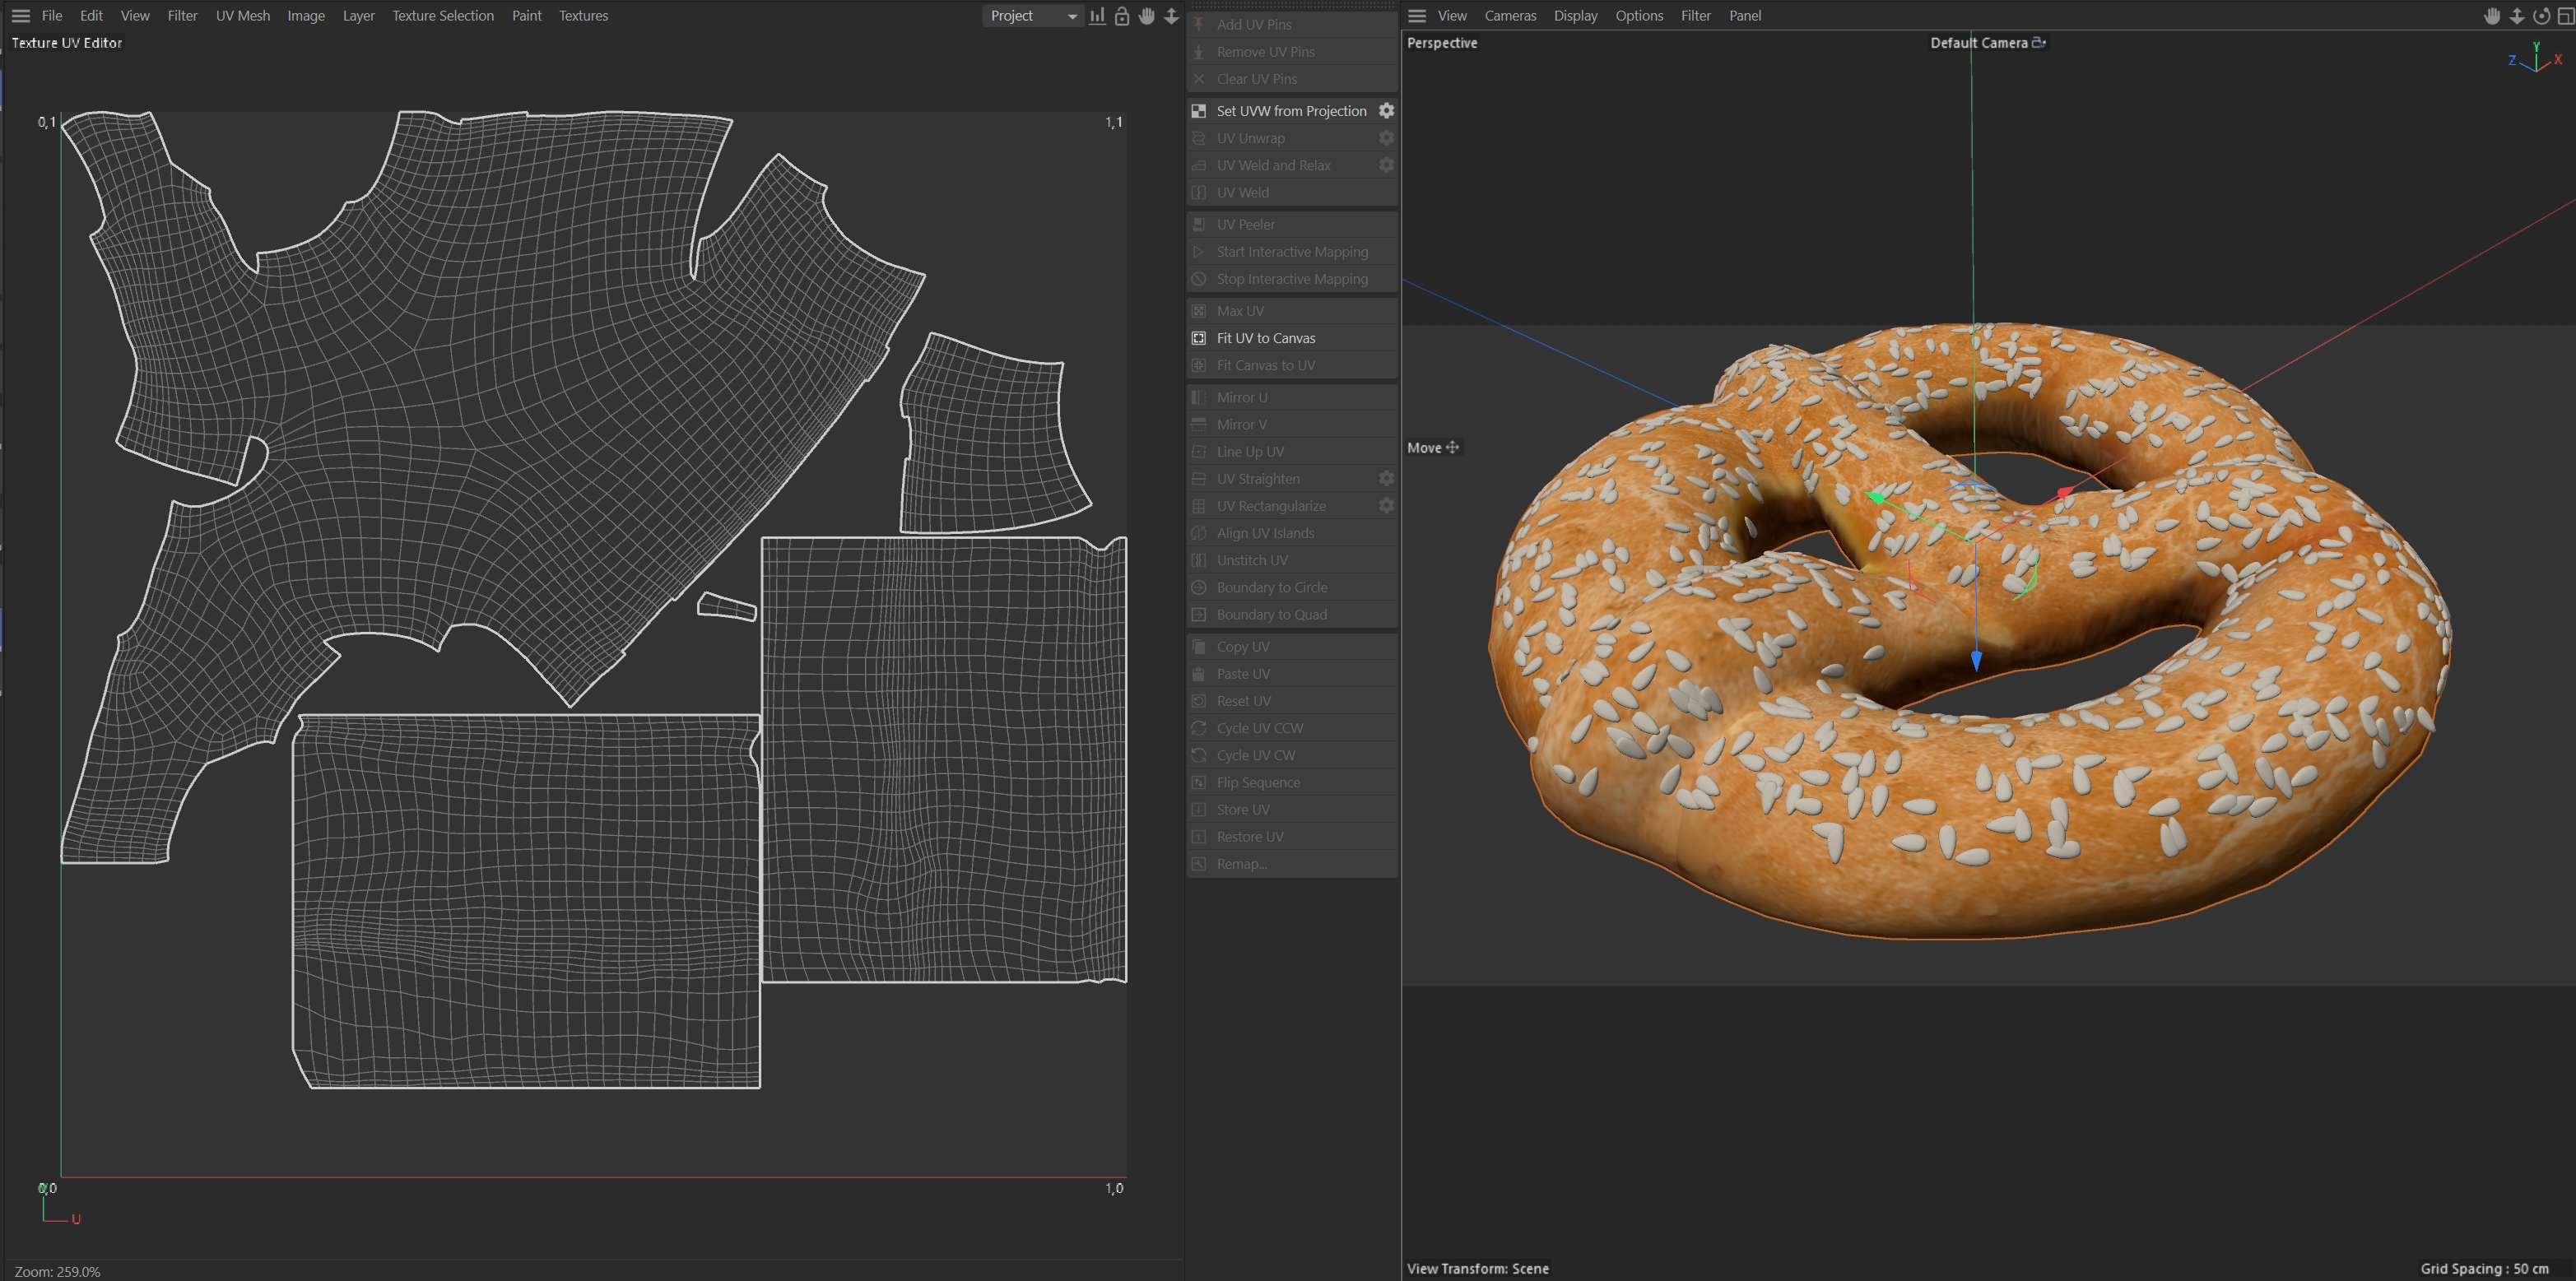The image size is (2576, 1281).
Task: Click the Fit UV to Canvas icon
Action: [x=1198, y=338]
